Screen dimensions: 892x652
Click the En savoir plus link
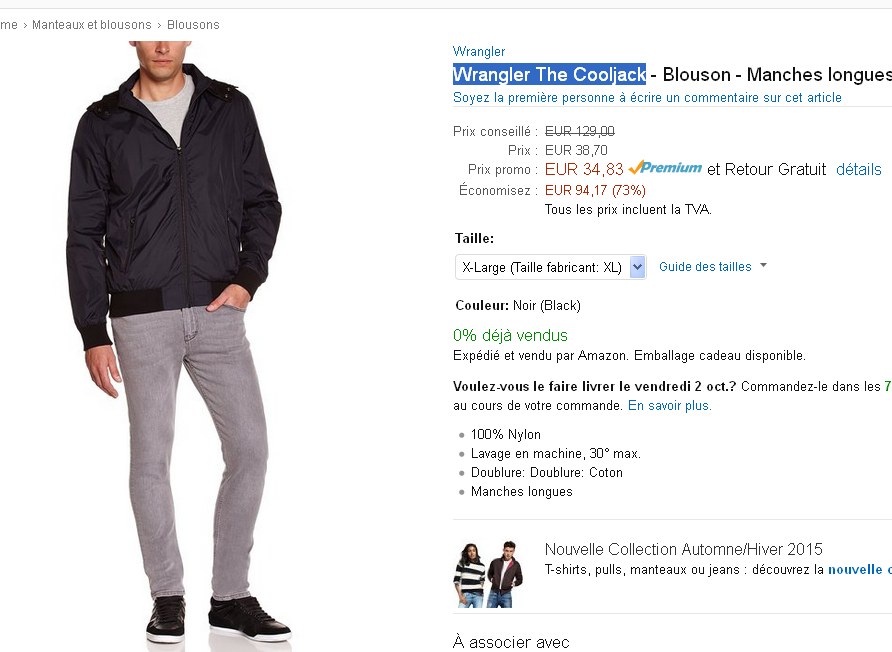(x=669, y=406)
